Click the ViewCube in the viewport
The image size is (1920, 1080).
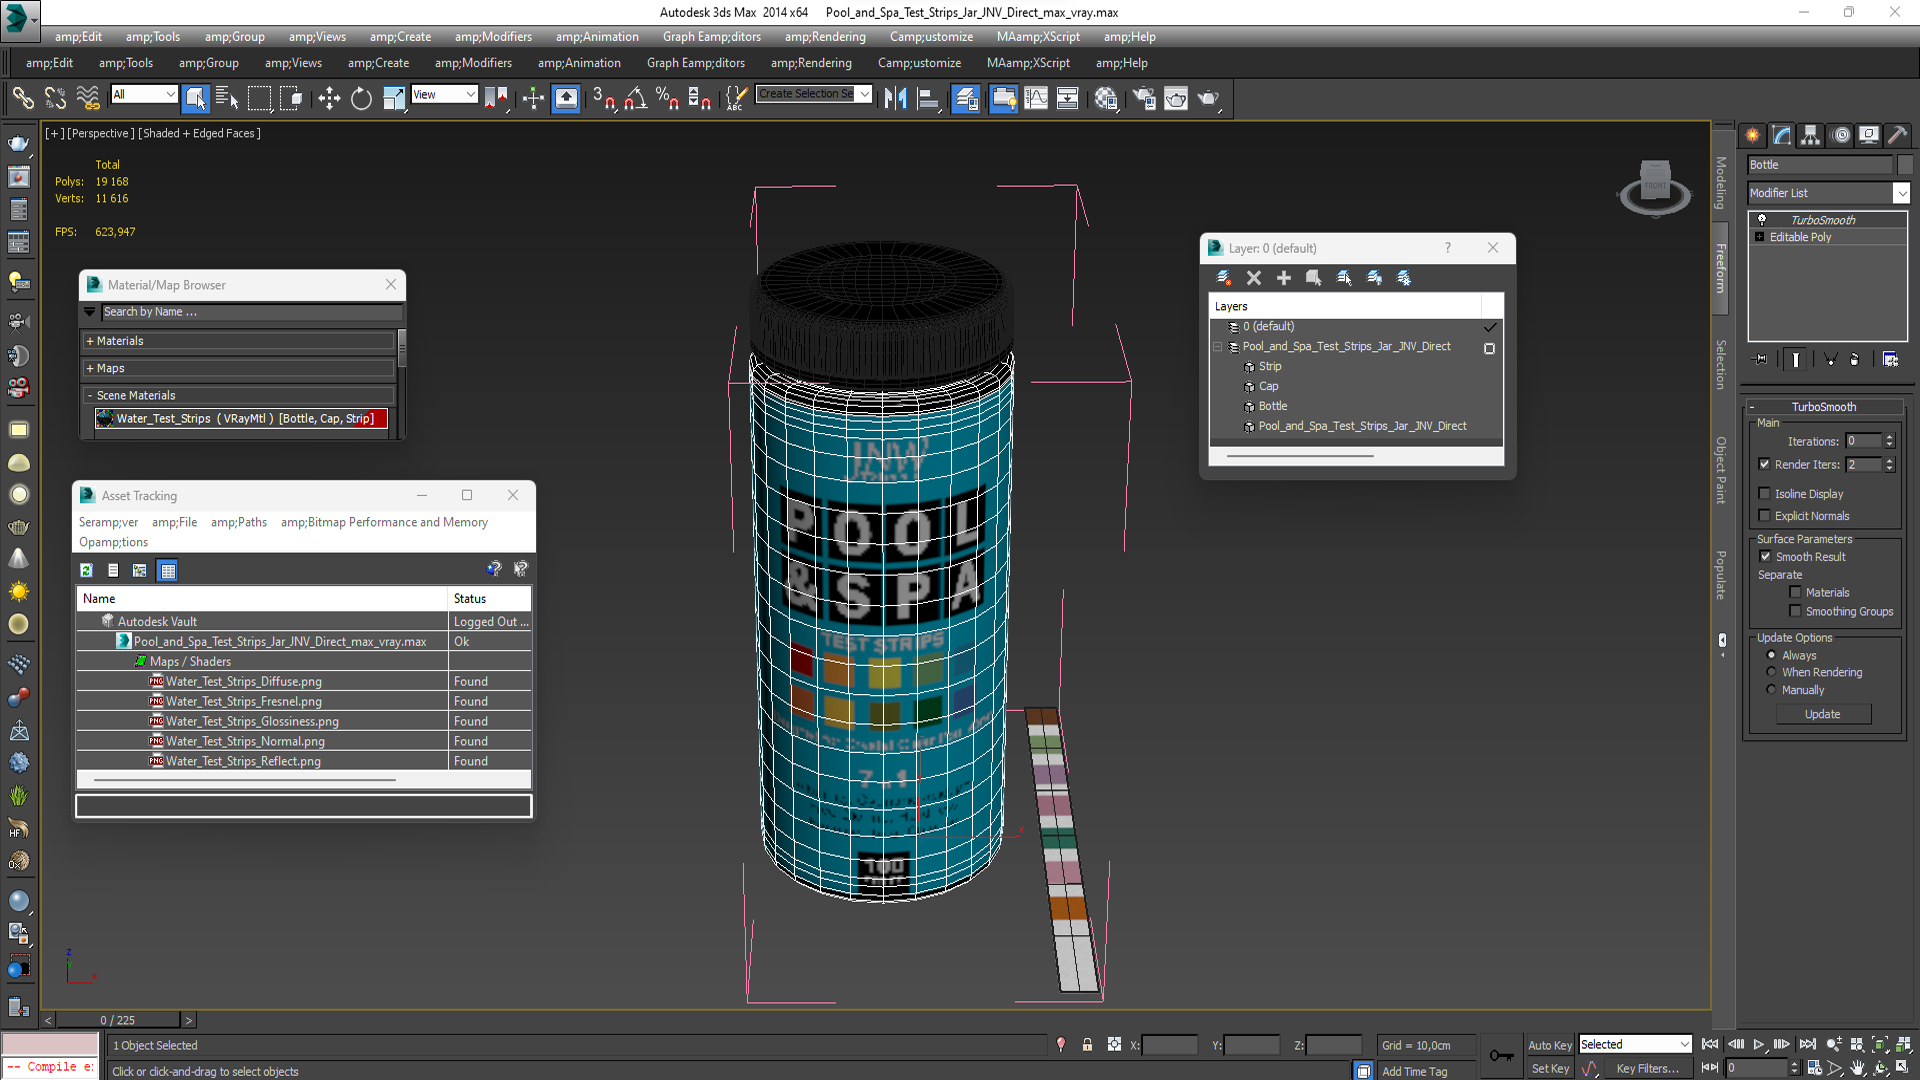pyautogui.click(x=1655, y=187)
